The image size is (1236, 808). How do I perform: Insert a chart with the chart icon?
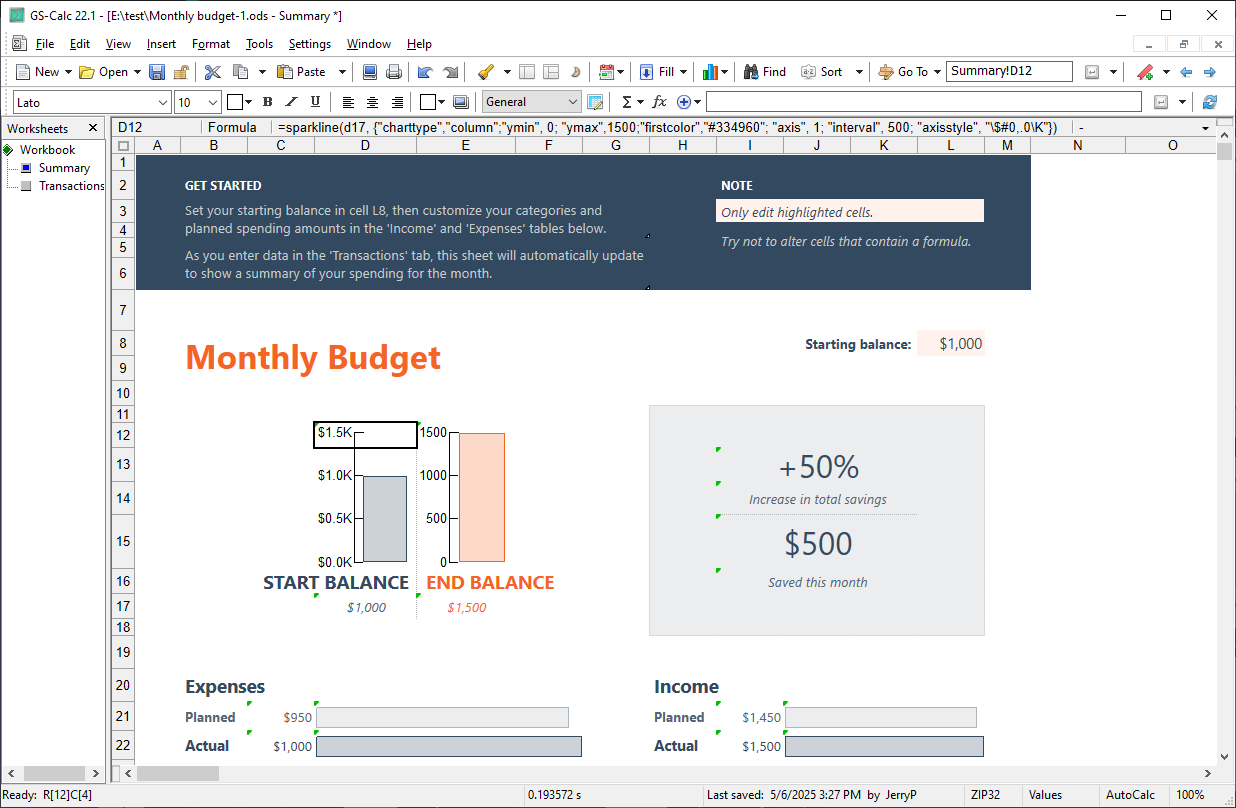click(713, 72)
